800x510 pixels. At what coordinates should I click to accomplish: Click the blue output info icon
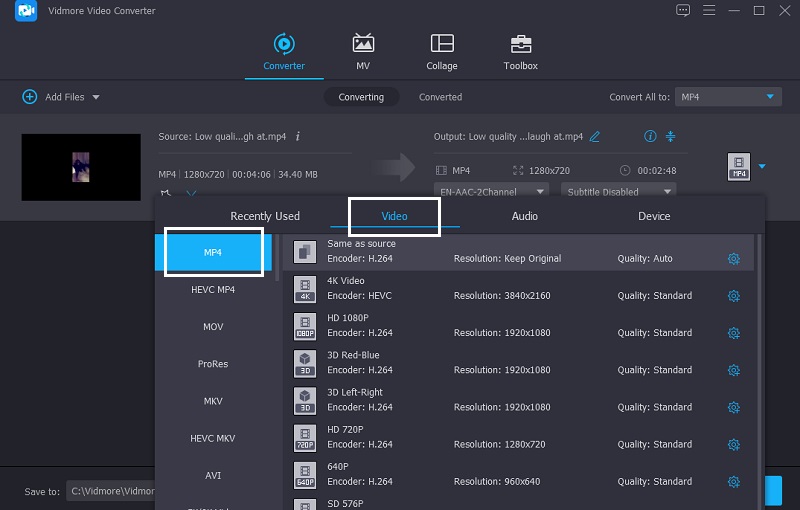pyautogui.click(x=650, y=136)
